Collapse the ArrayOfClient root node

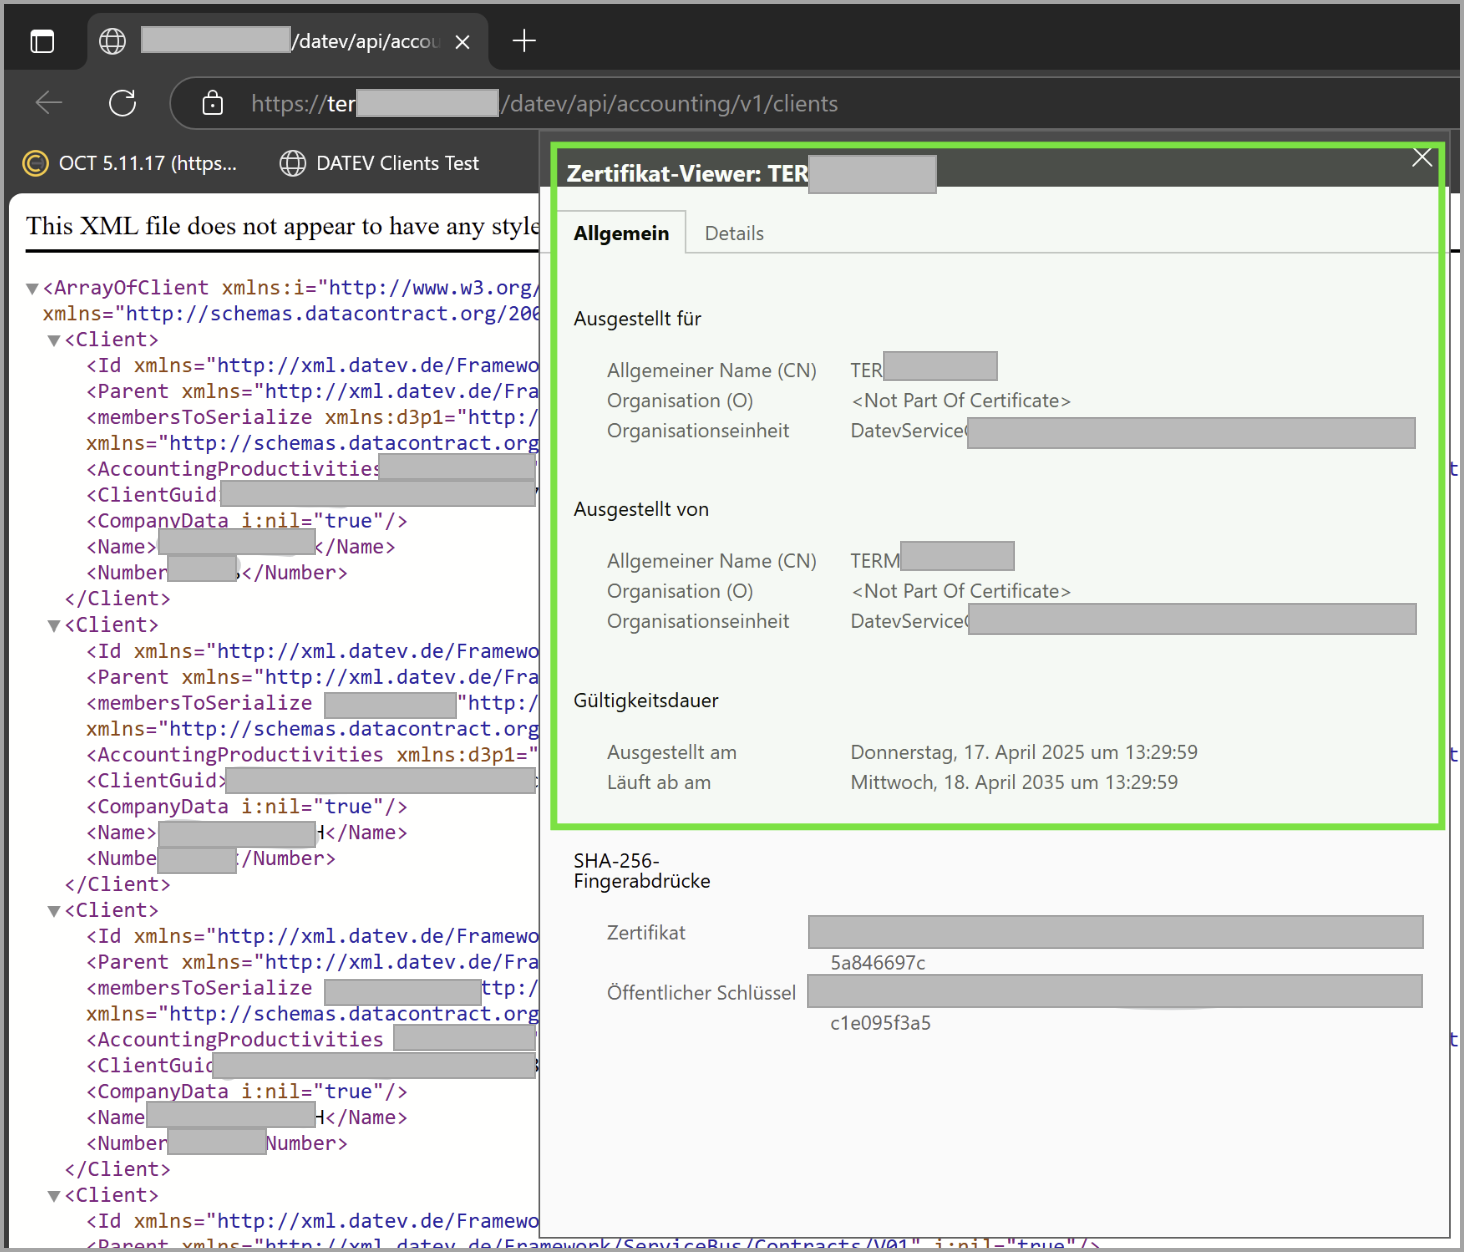(32, 289)
